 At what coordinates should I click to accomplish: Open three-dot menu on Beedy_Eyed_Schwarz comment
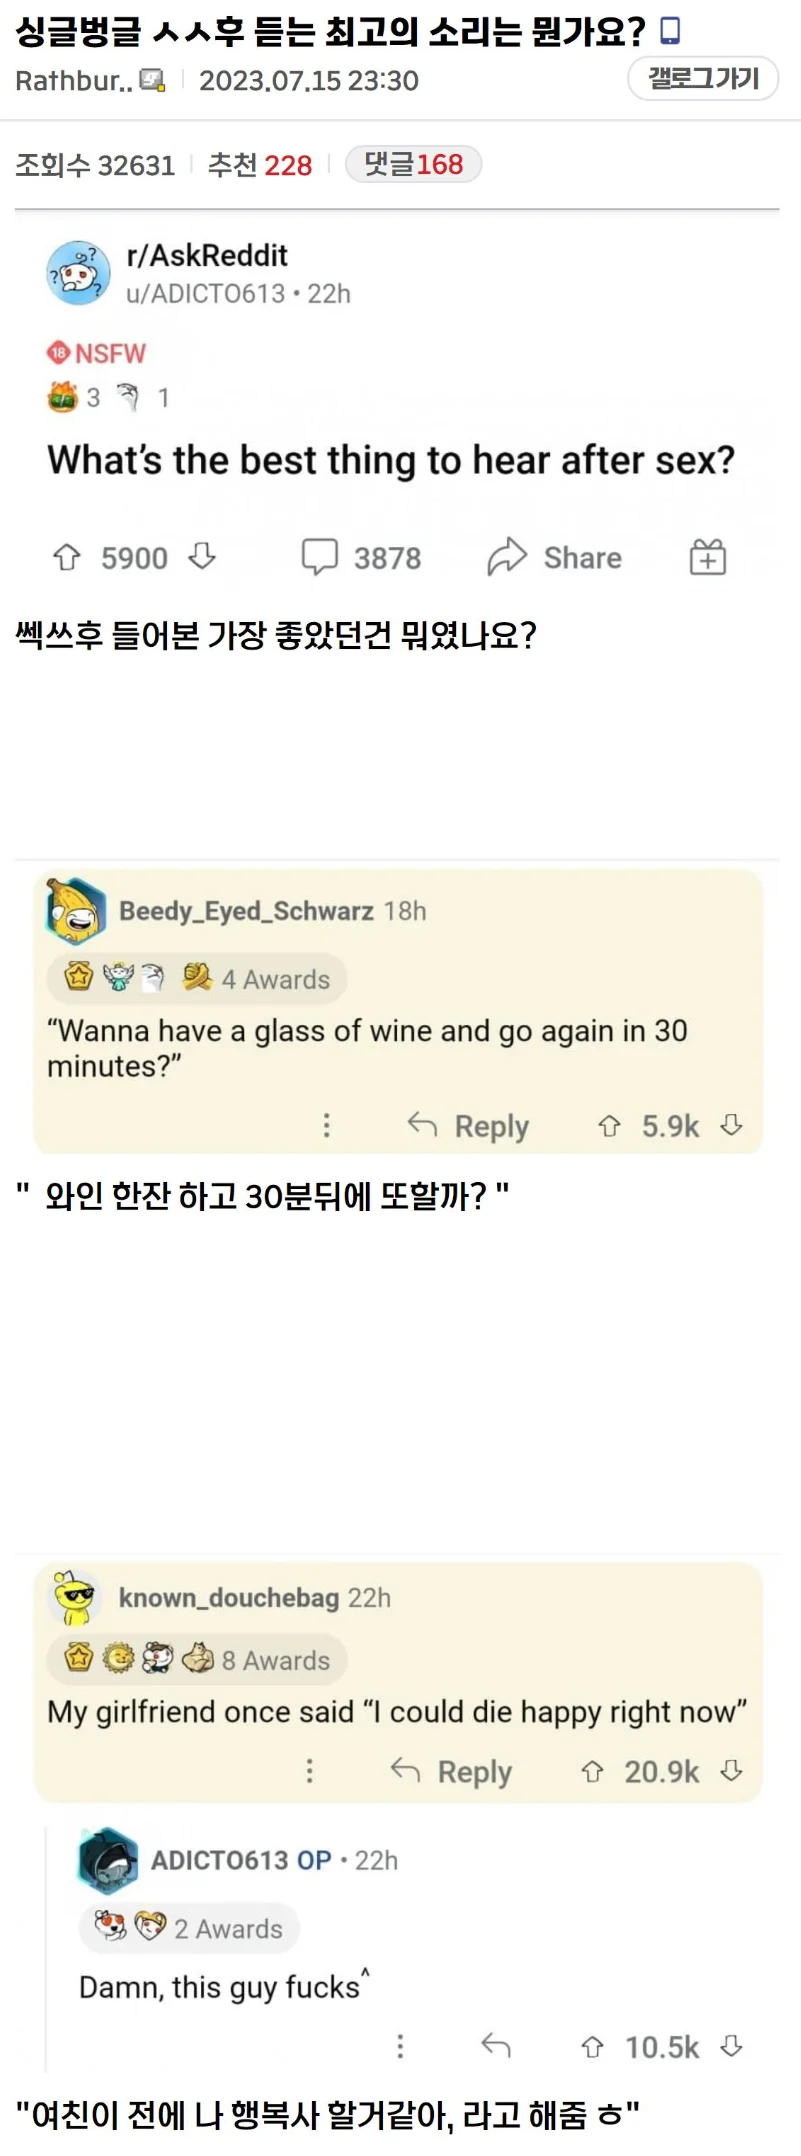pyautogui.click(x=326, y=1126)
